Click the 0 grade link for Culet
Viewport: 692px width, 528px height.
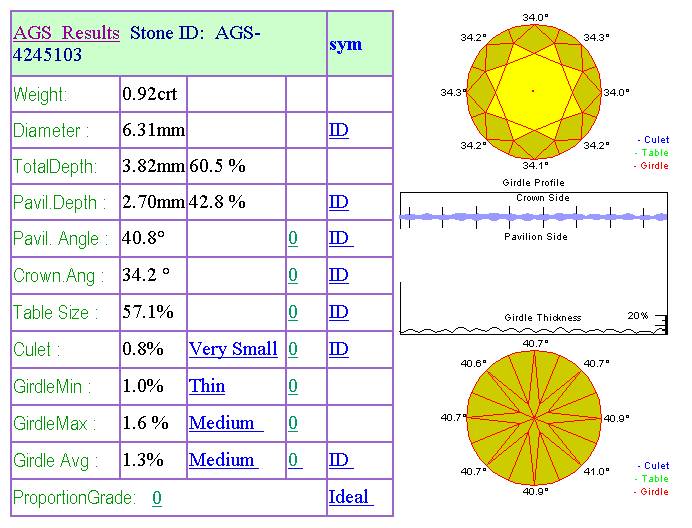pos(293,349)
